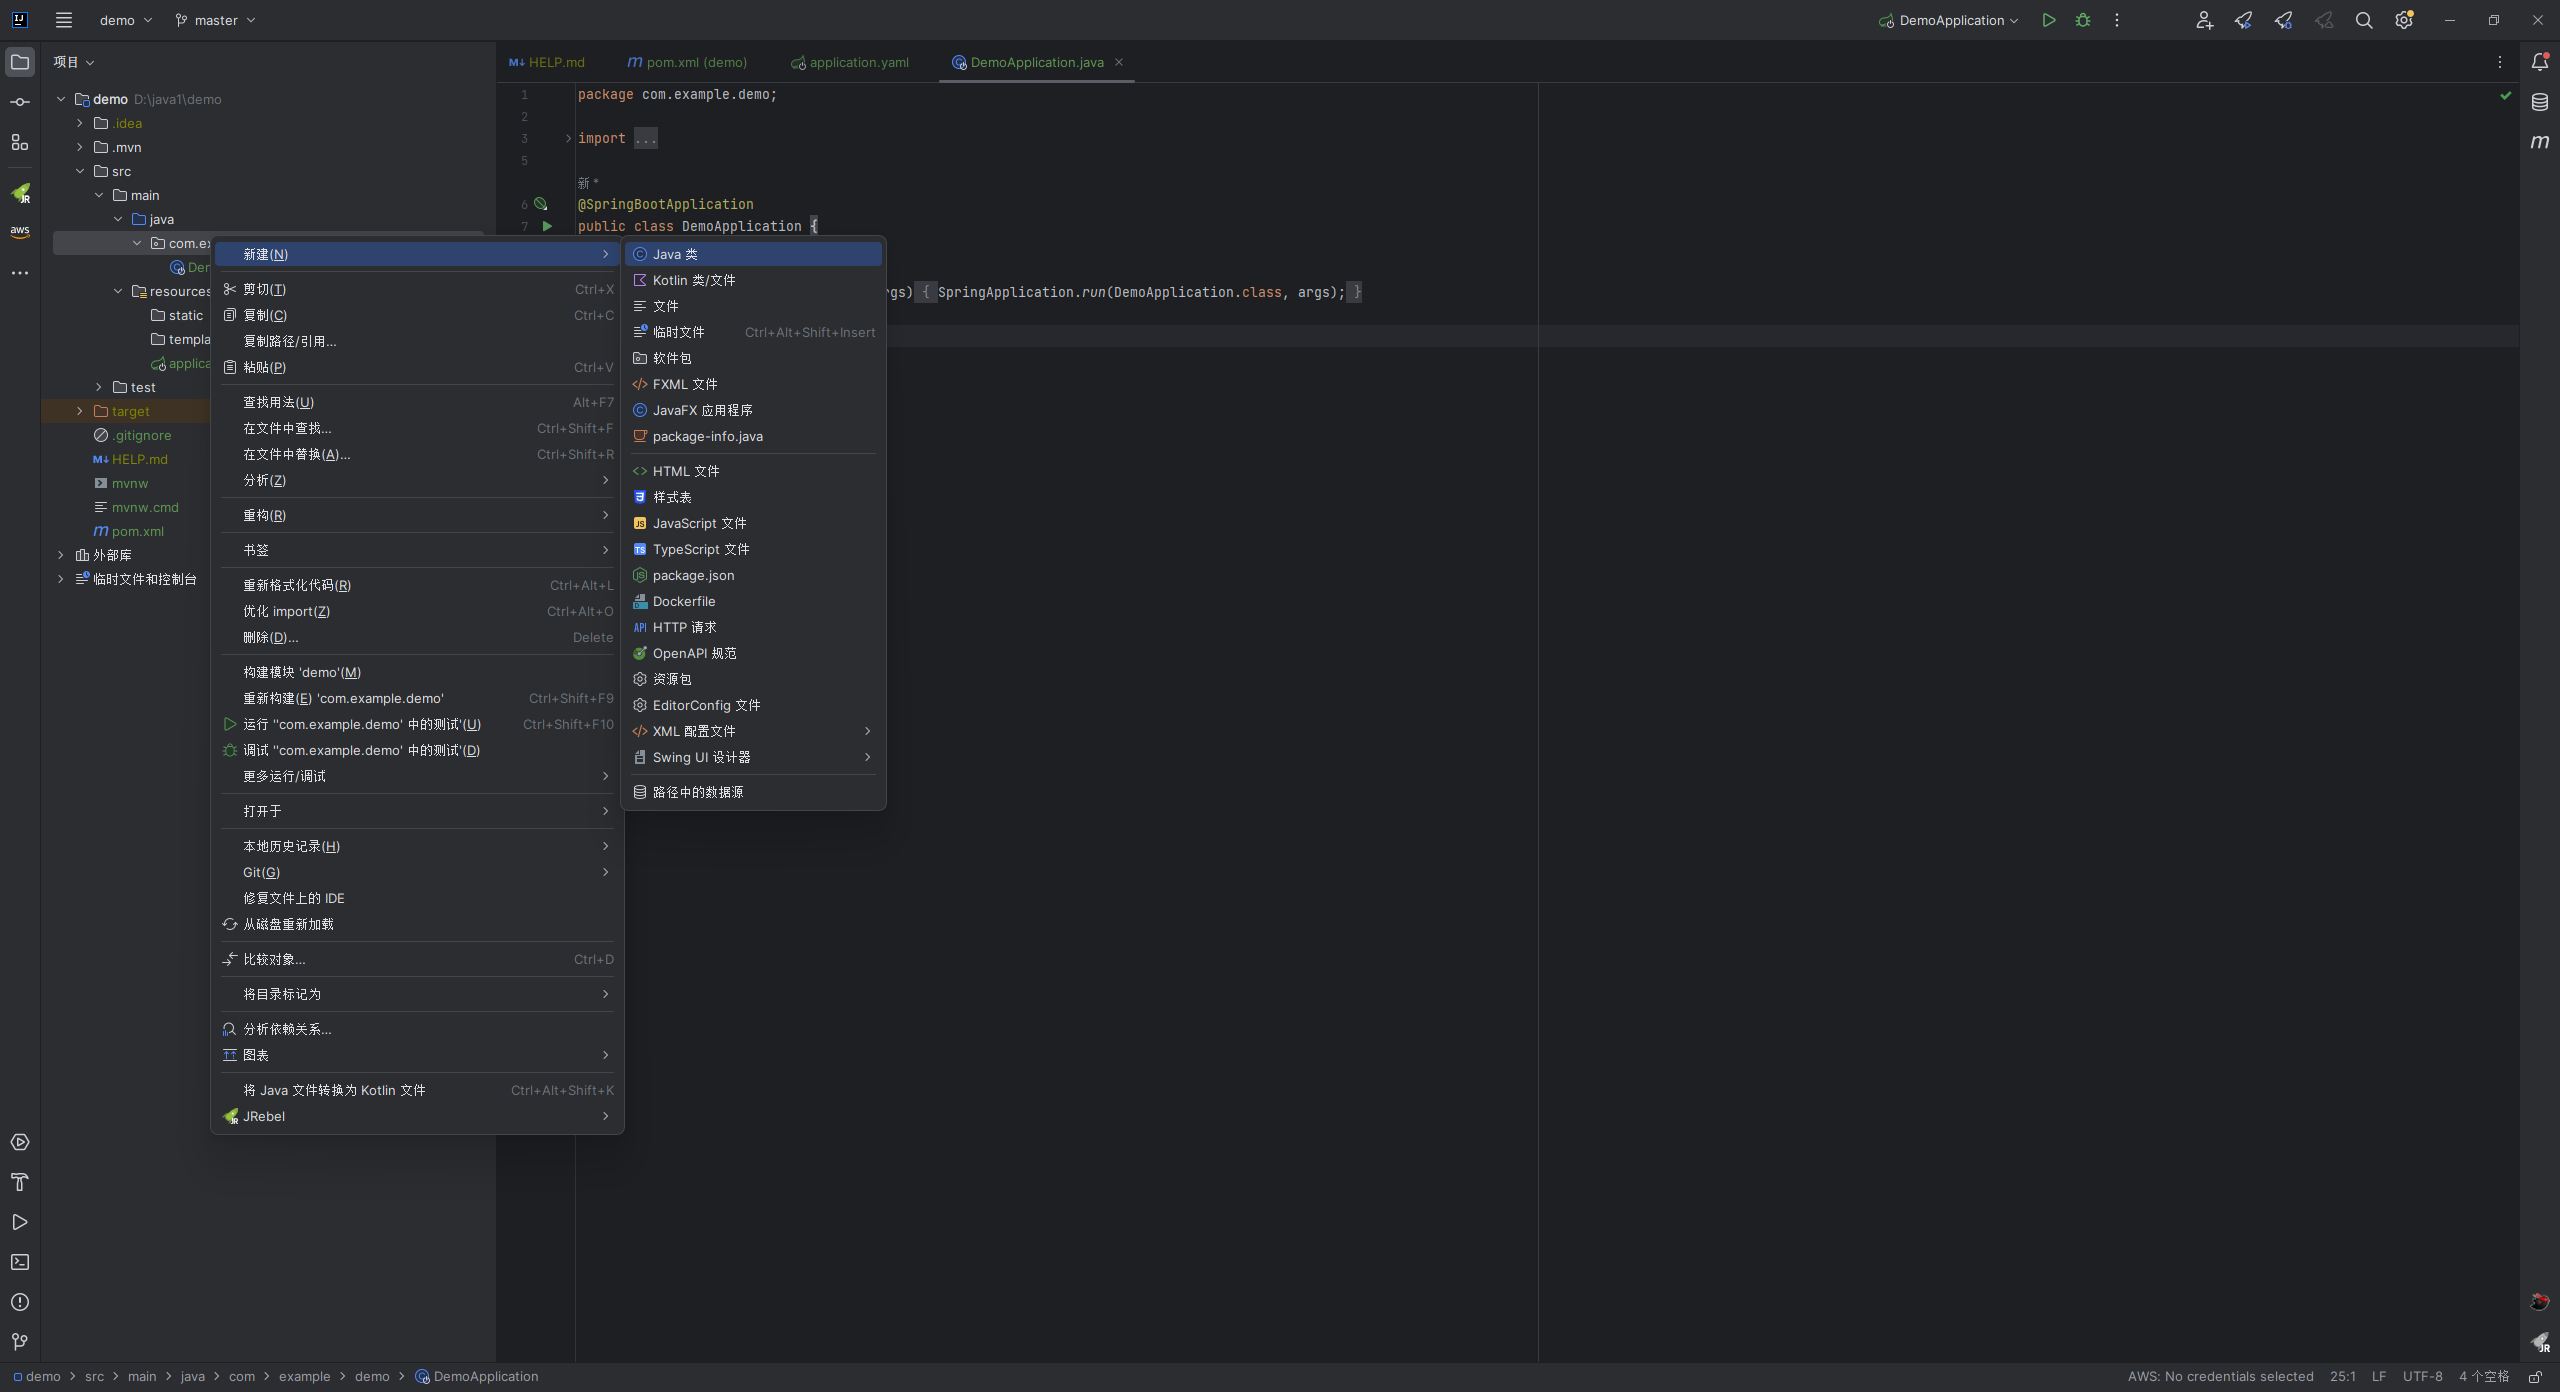Open the Terminal tool window icon
Image resolution: width=2560 pixels, height=1392 pixels.
(x=20, y=1262)
